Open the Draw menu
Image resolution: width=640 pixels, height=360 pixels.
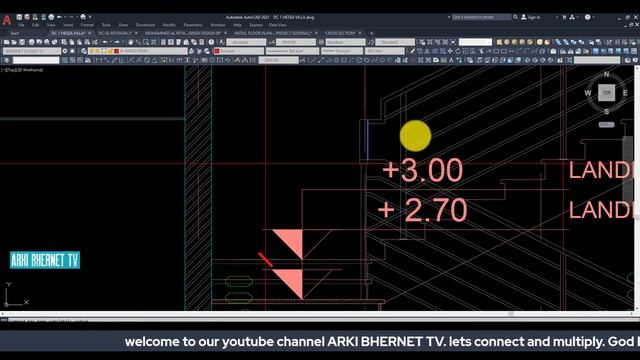tap(123, 25)
